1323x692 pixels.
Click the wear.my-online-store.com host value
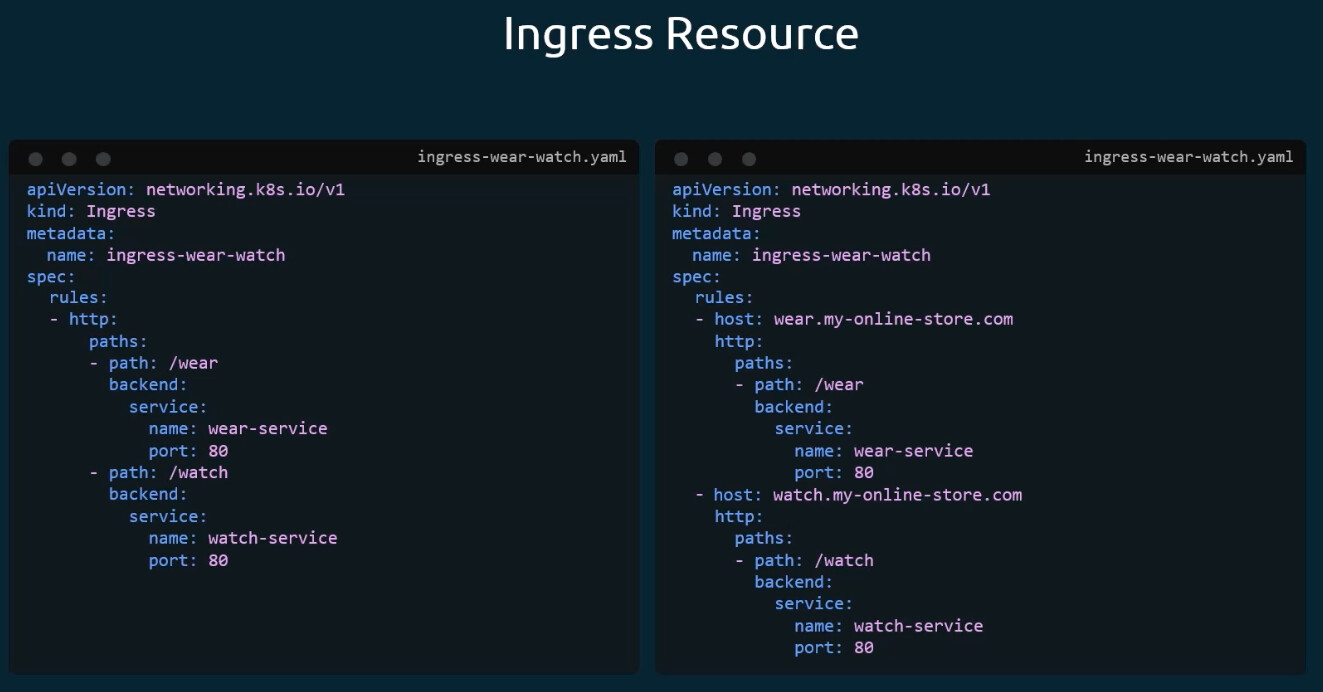[x=893, y=319]
